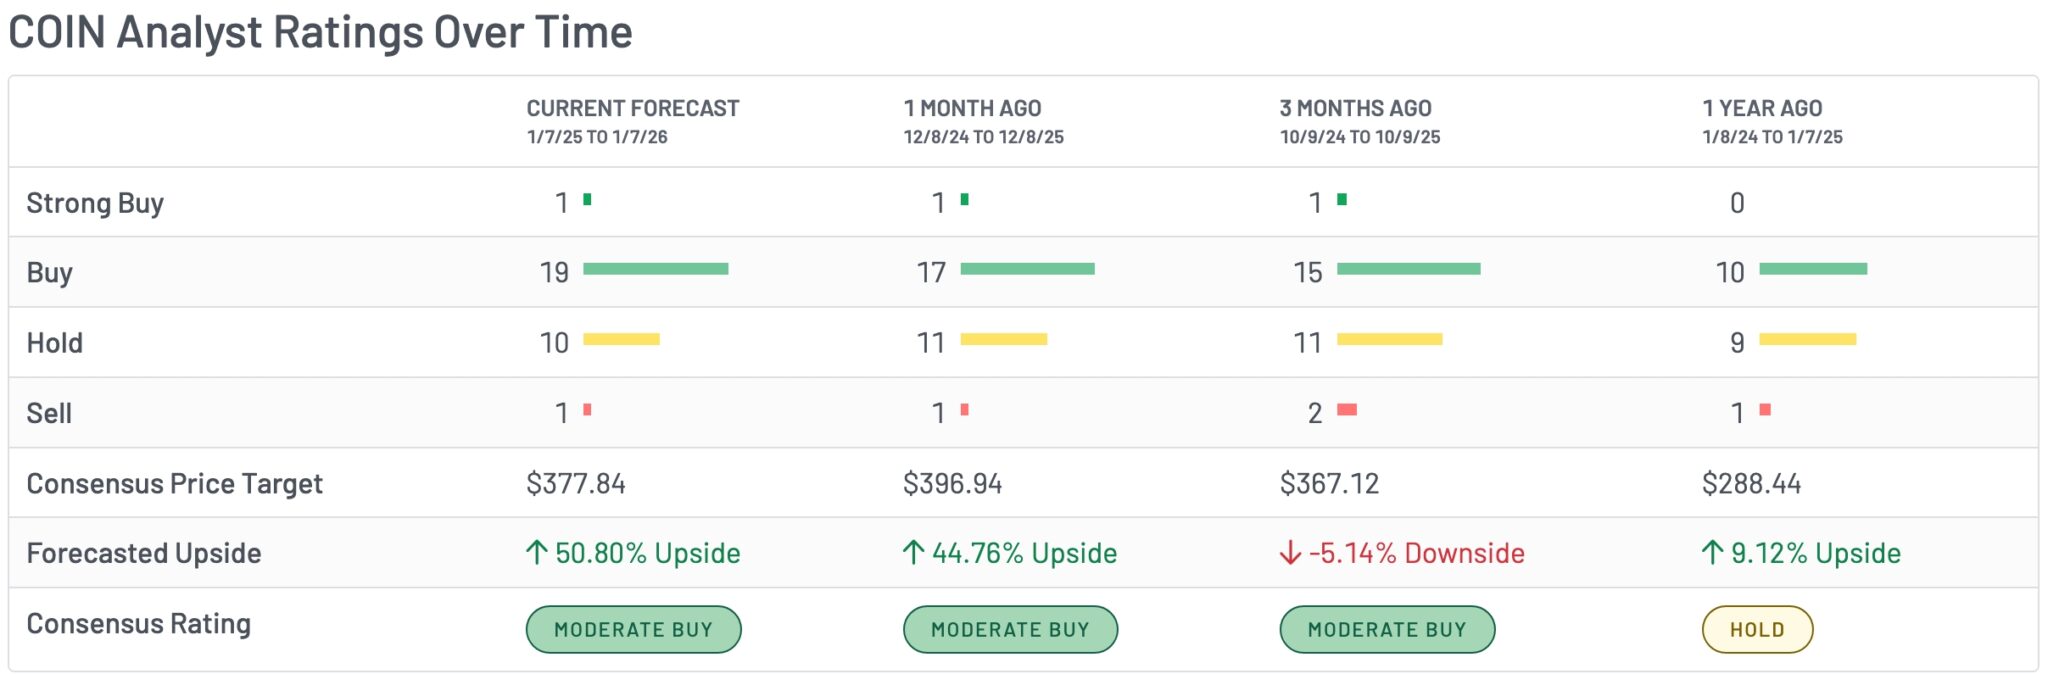This screenshot has height=674, width=2048.
Task: Click the $377.84 consensus price target
Action: [576, 484]
